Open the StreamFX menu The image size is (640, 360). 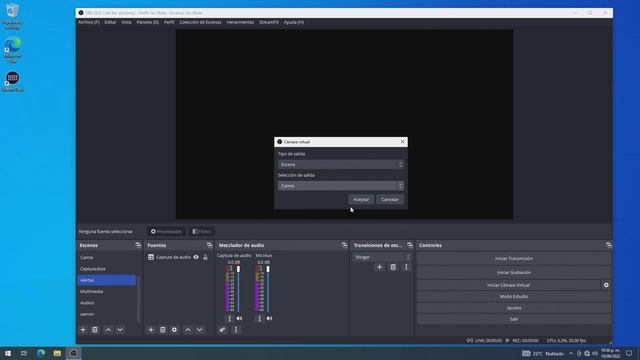pos(269,22)
